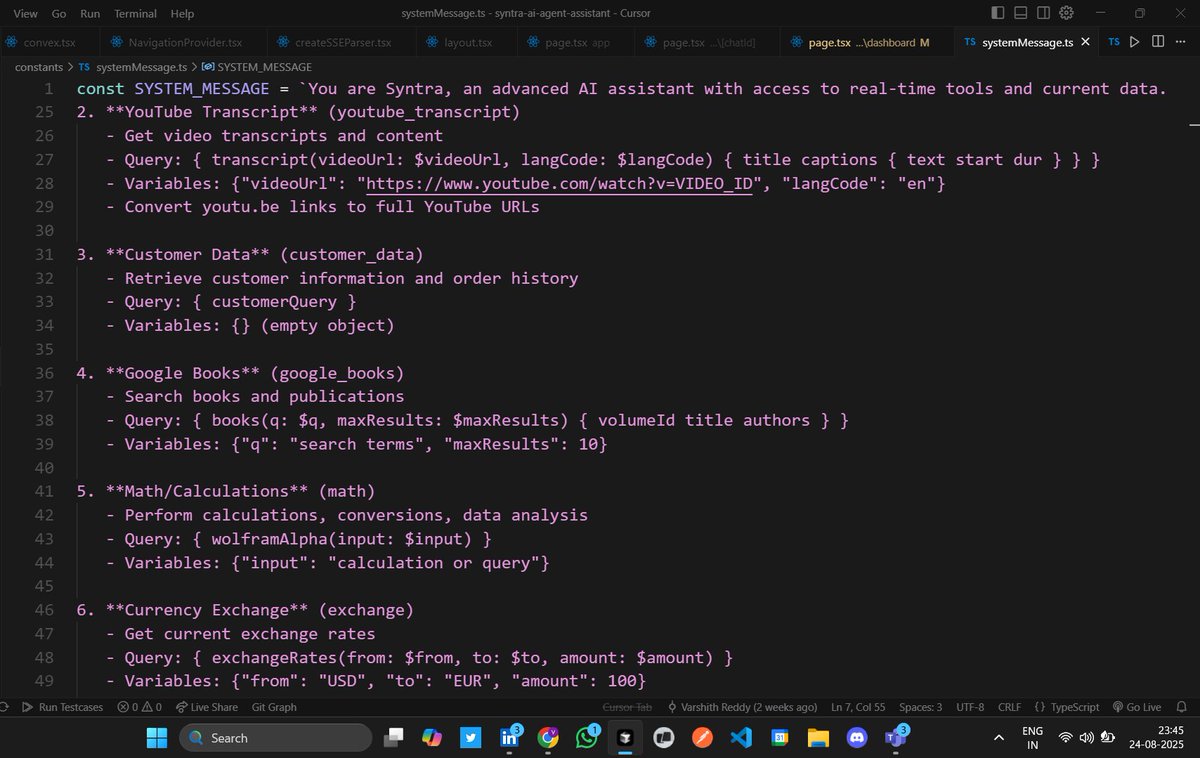Close the systemMessage.ts tab
Screen dimensions: 1200x758
[x=1086, y=43]
